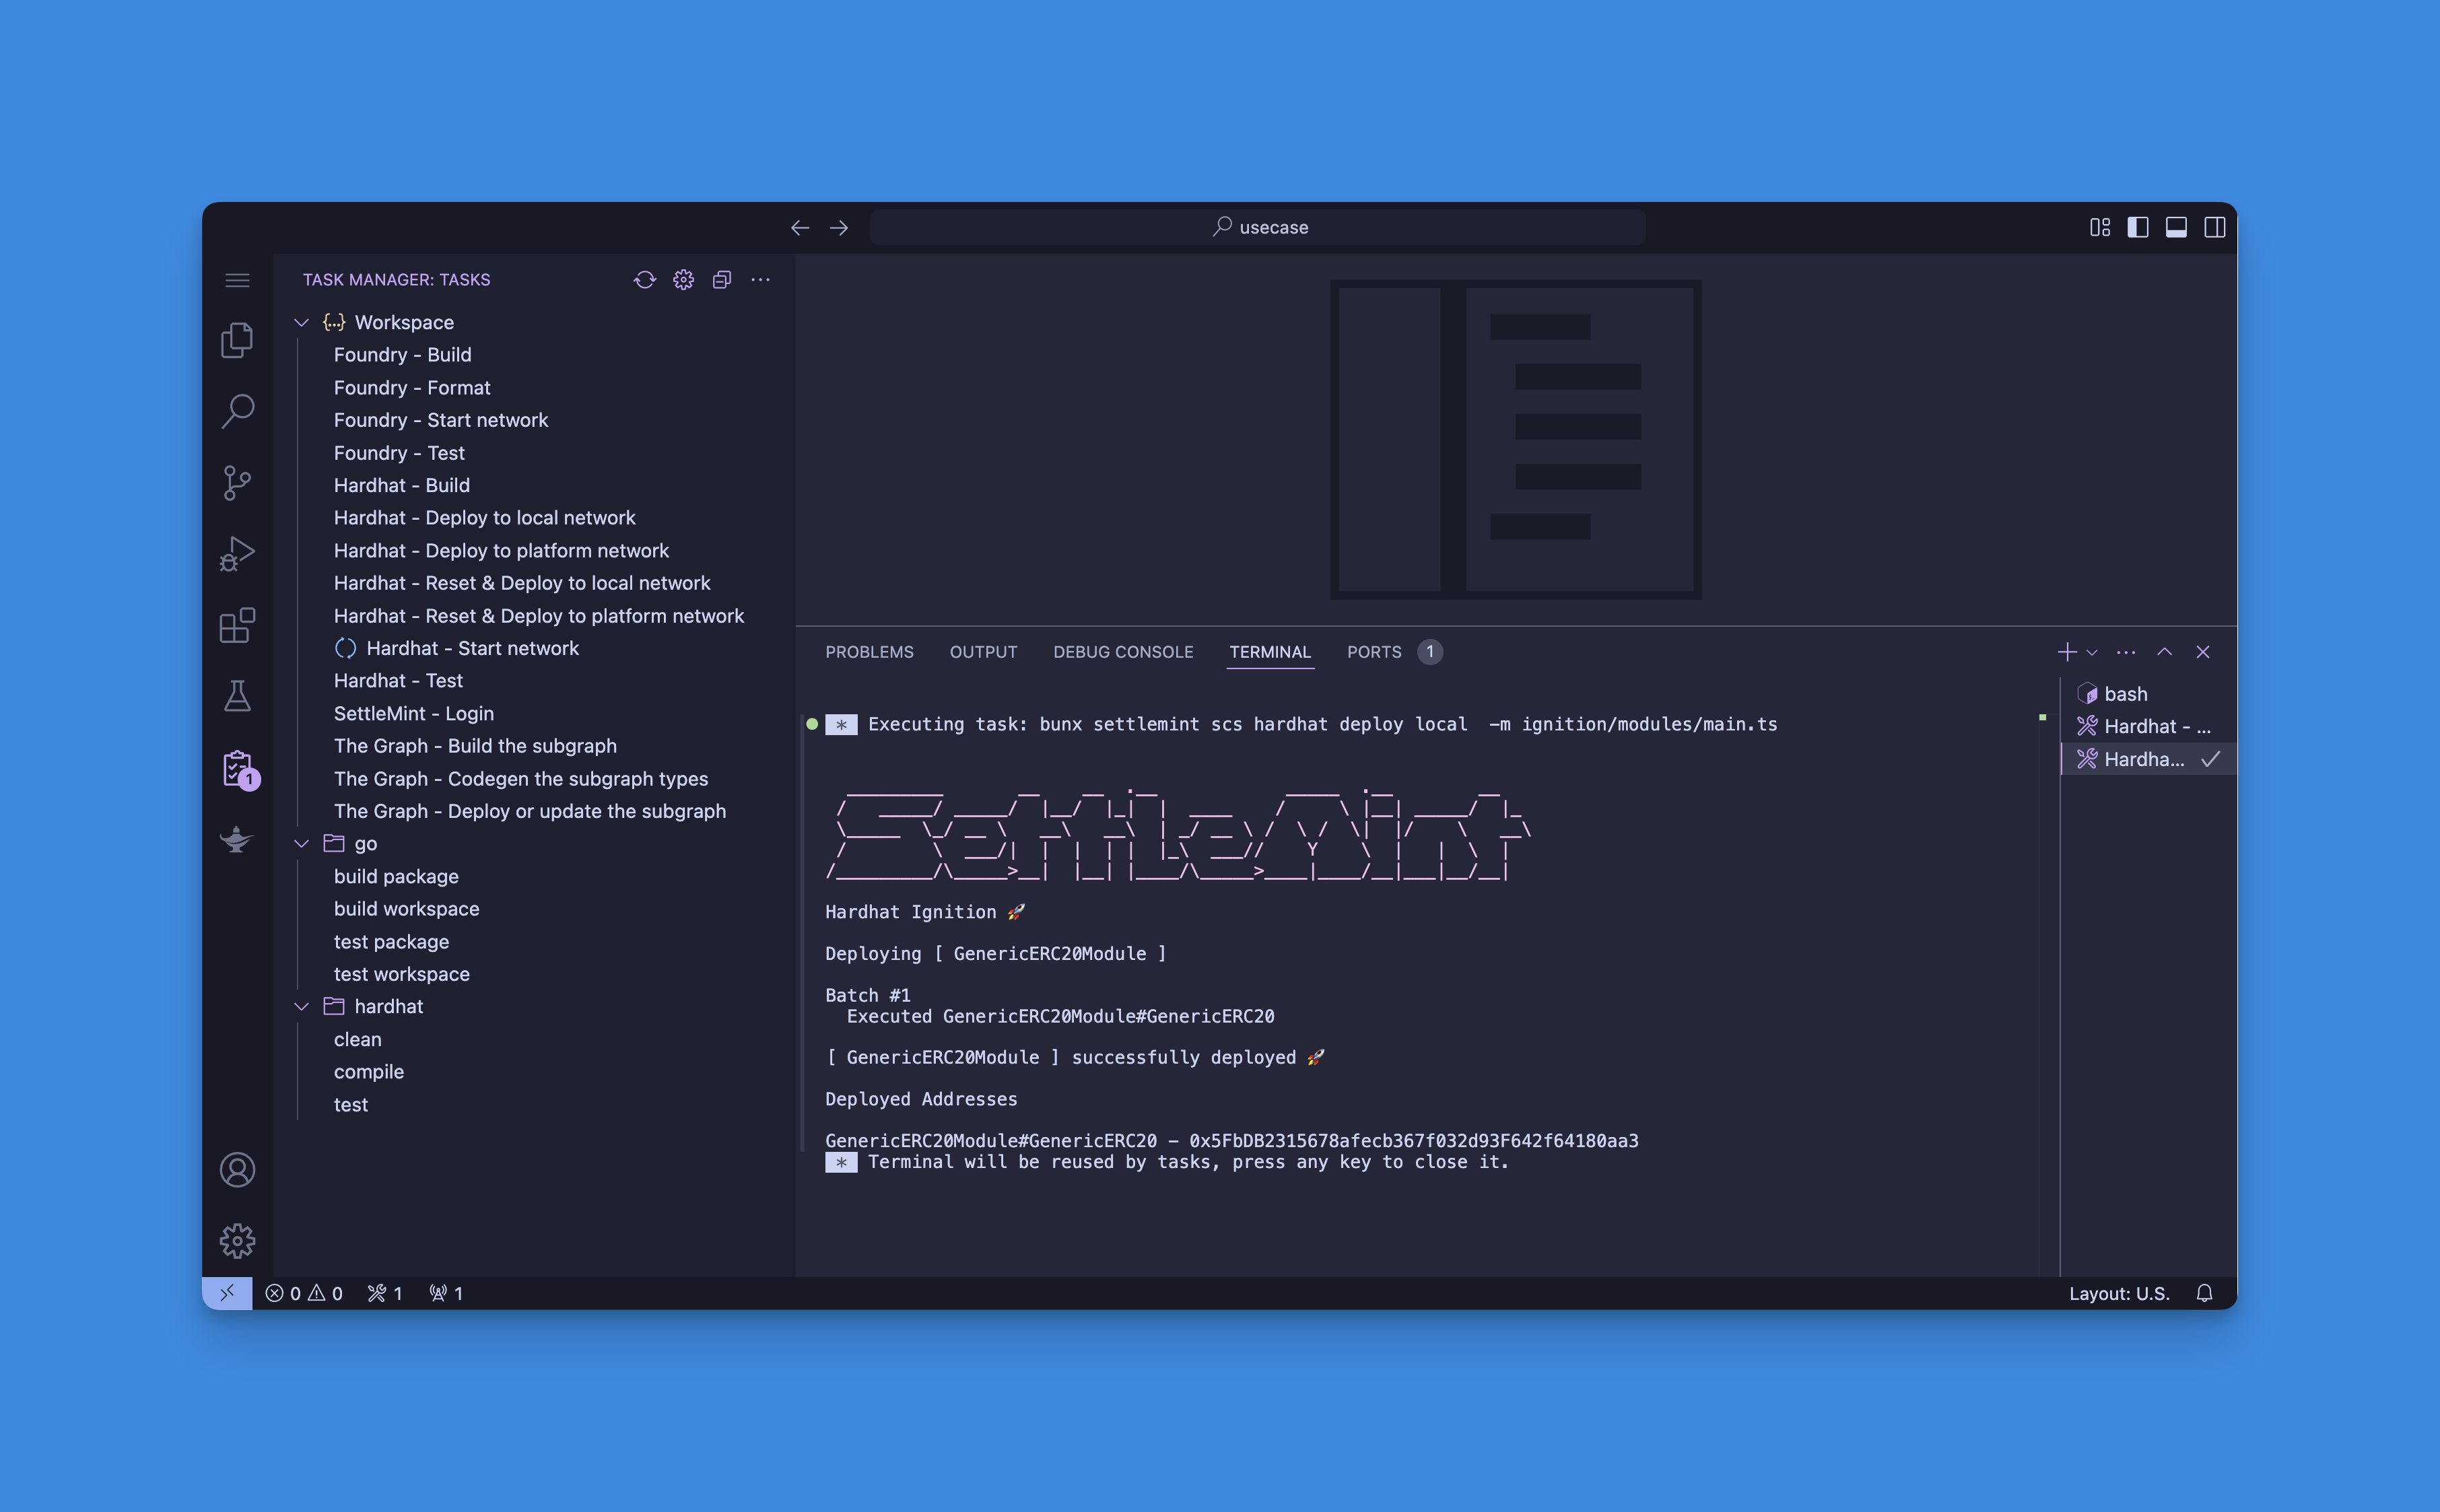This screenshot has height=1512, width=2440.
Task: Open the Customize Layout icon
Action: pyautogui.click(x=2100, y=228)
